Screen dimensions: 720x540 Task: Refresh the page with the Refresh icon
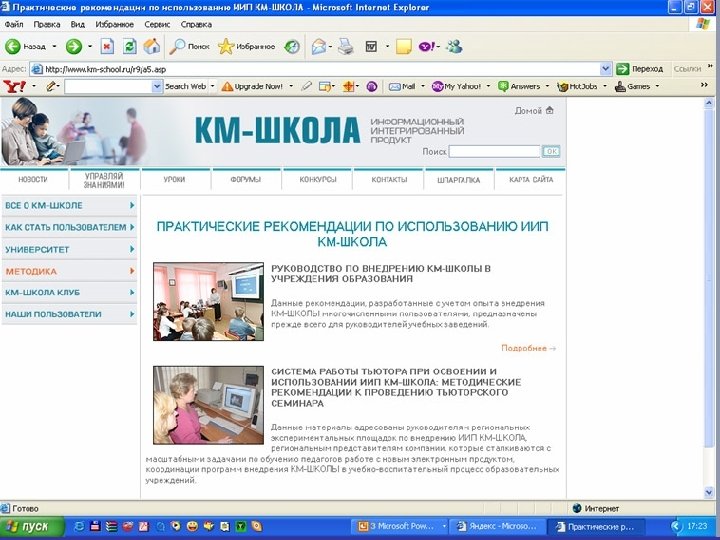129,46
